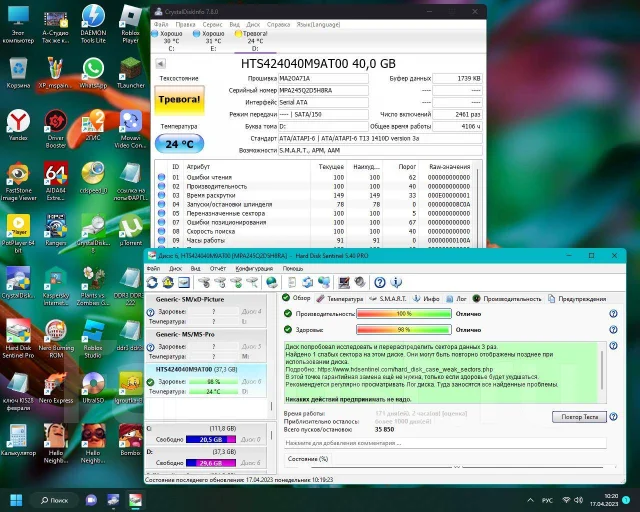Switch to the S.M.A.R.T. tab
640x512 pixels.
(387, 298)
